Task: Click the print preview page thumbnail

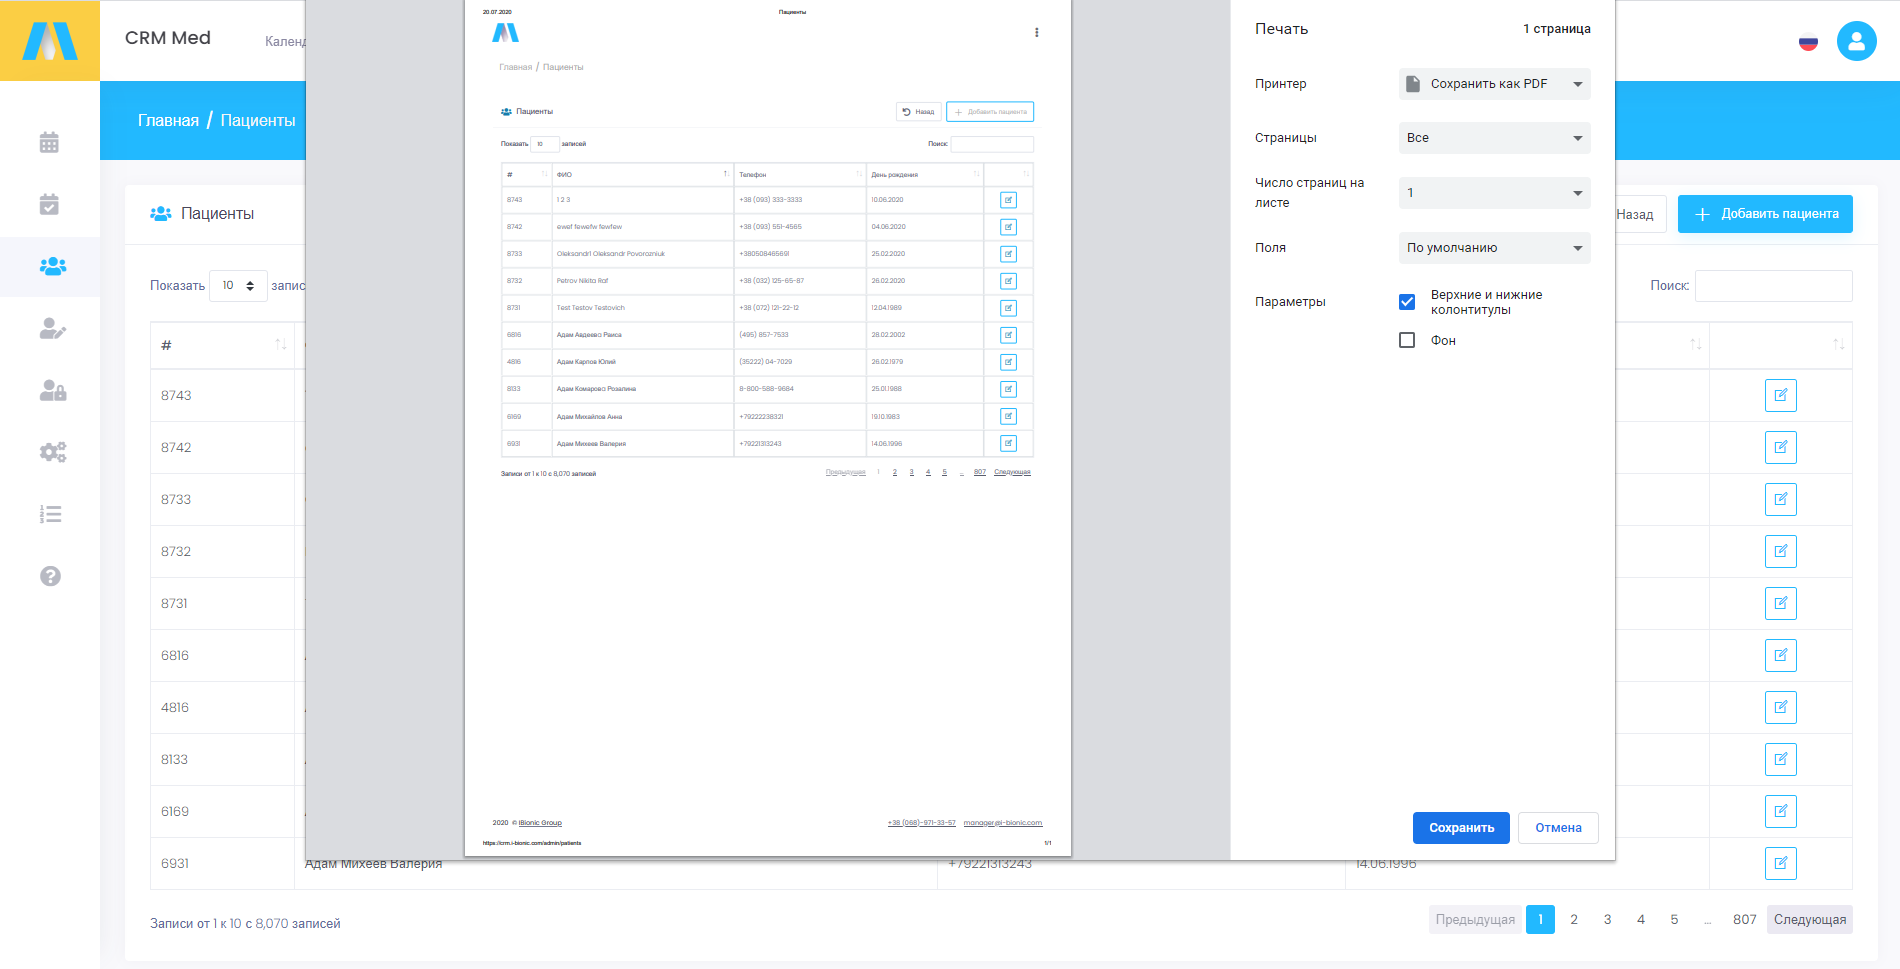Action: 768,428
